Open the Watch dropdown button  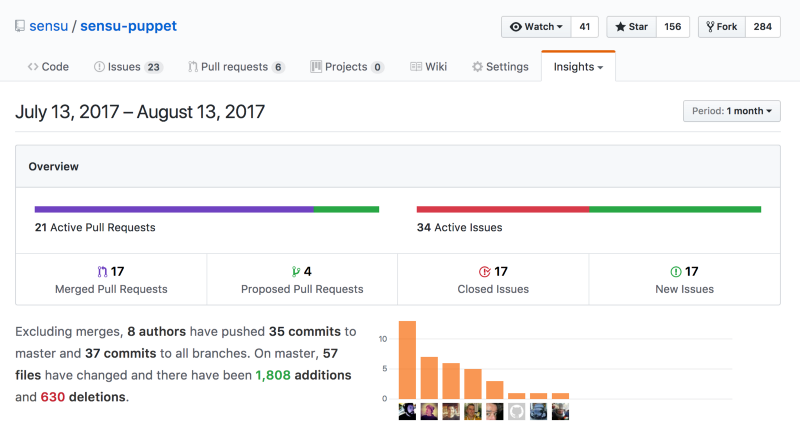pyautogui.click(x=536, y=27)
